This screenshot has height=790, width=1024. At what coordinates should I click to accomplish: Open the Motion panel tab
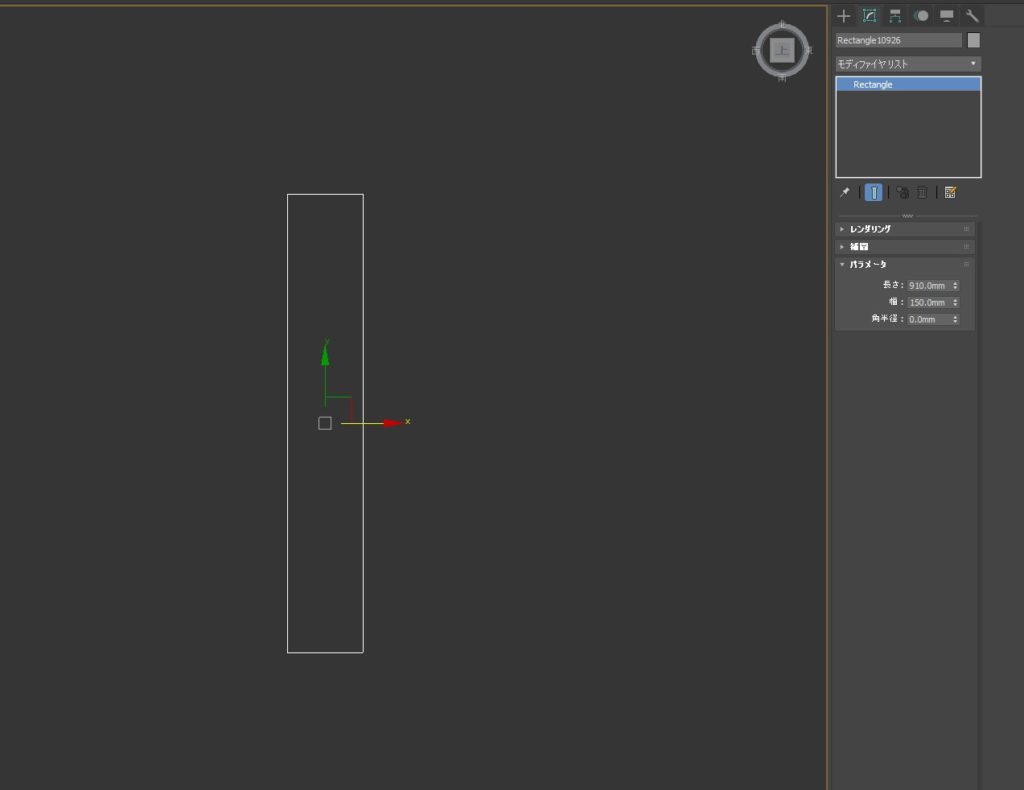921,16
